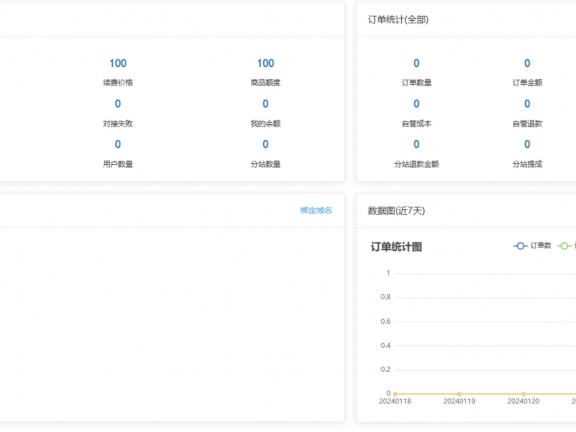Click the chart data point at 20240118
576x432 pixels.
pos(395,394)
